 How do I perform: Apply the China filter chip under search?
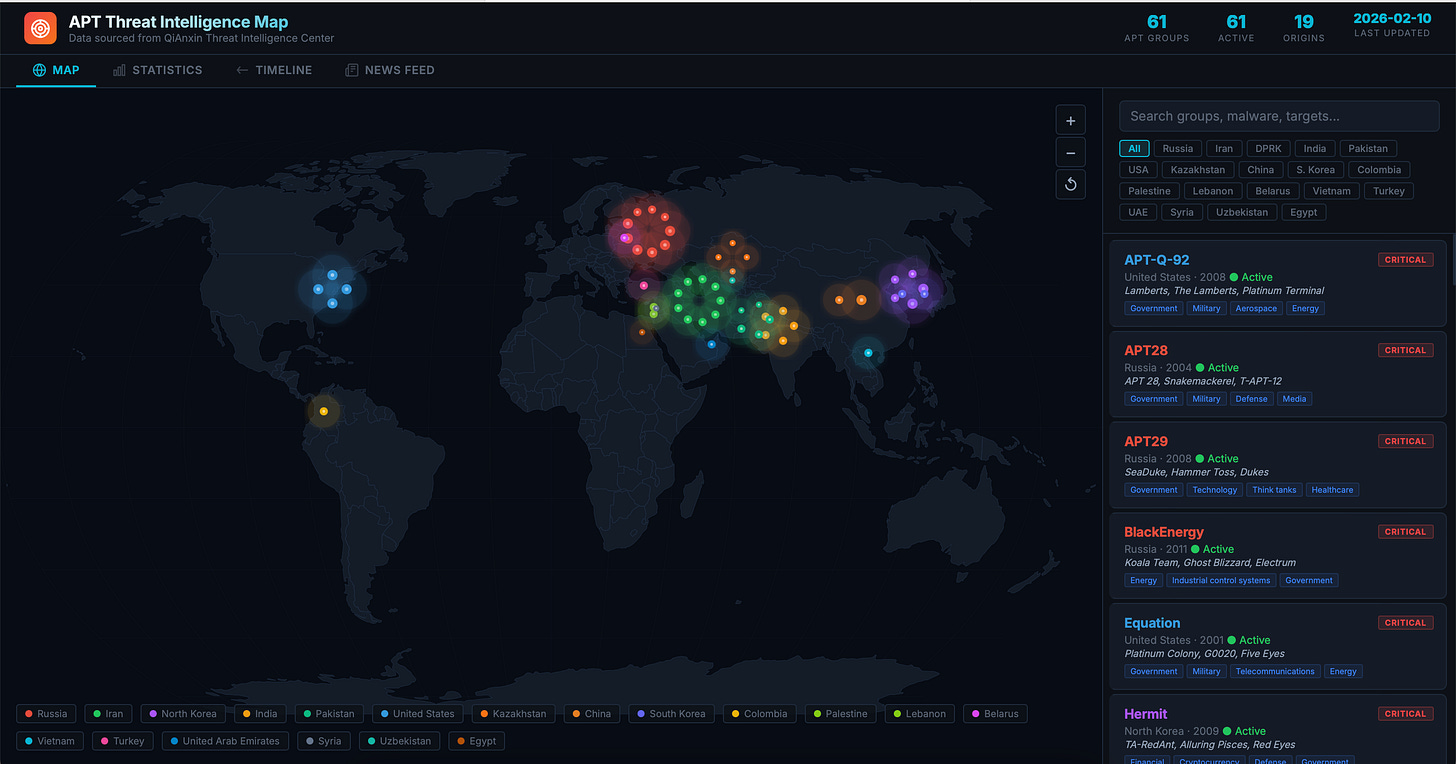point(1261,170)
